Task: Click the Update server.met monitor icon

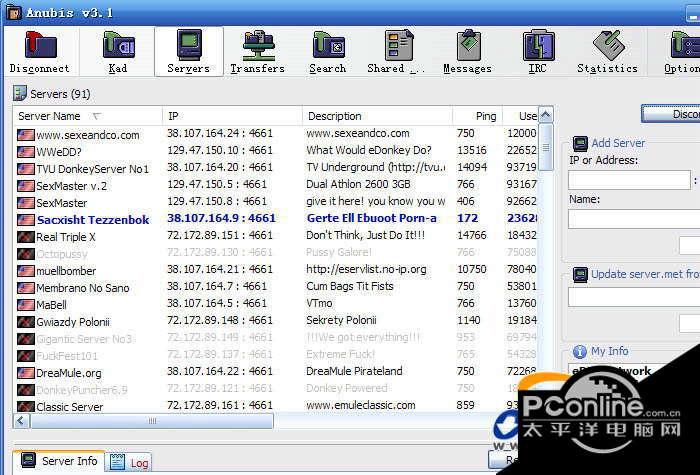Action: click(580, 275)
